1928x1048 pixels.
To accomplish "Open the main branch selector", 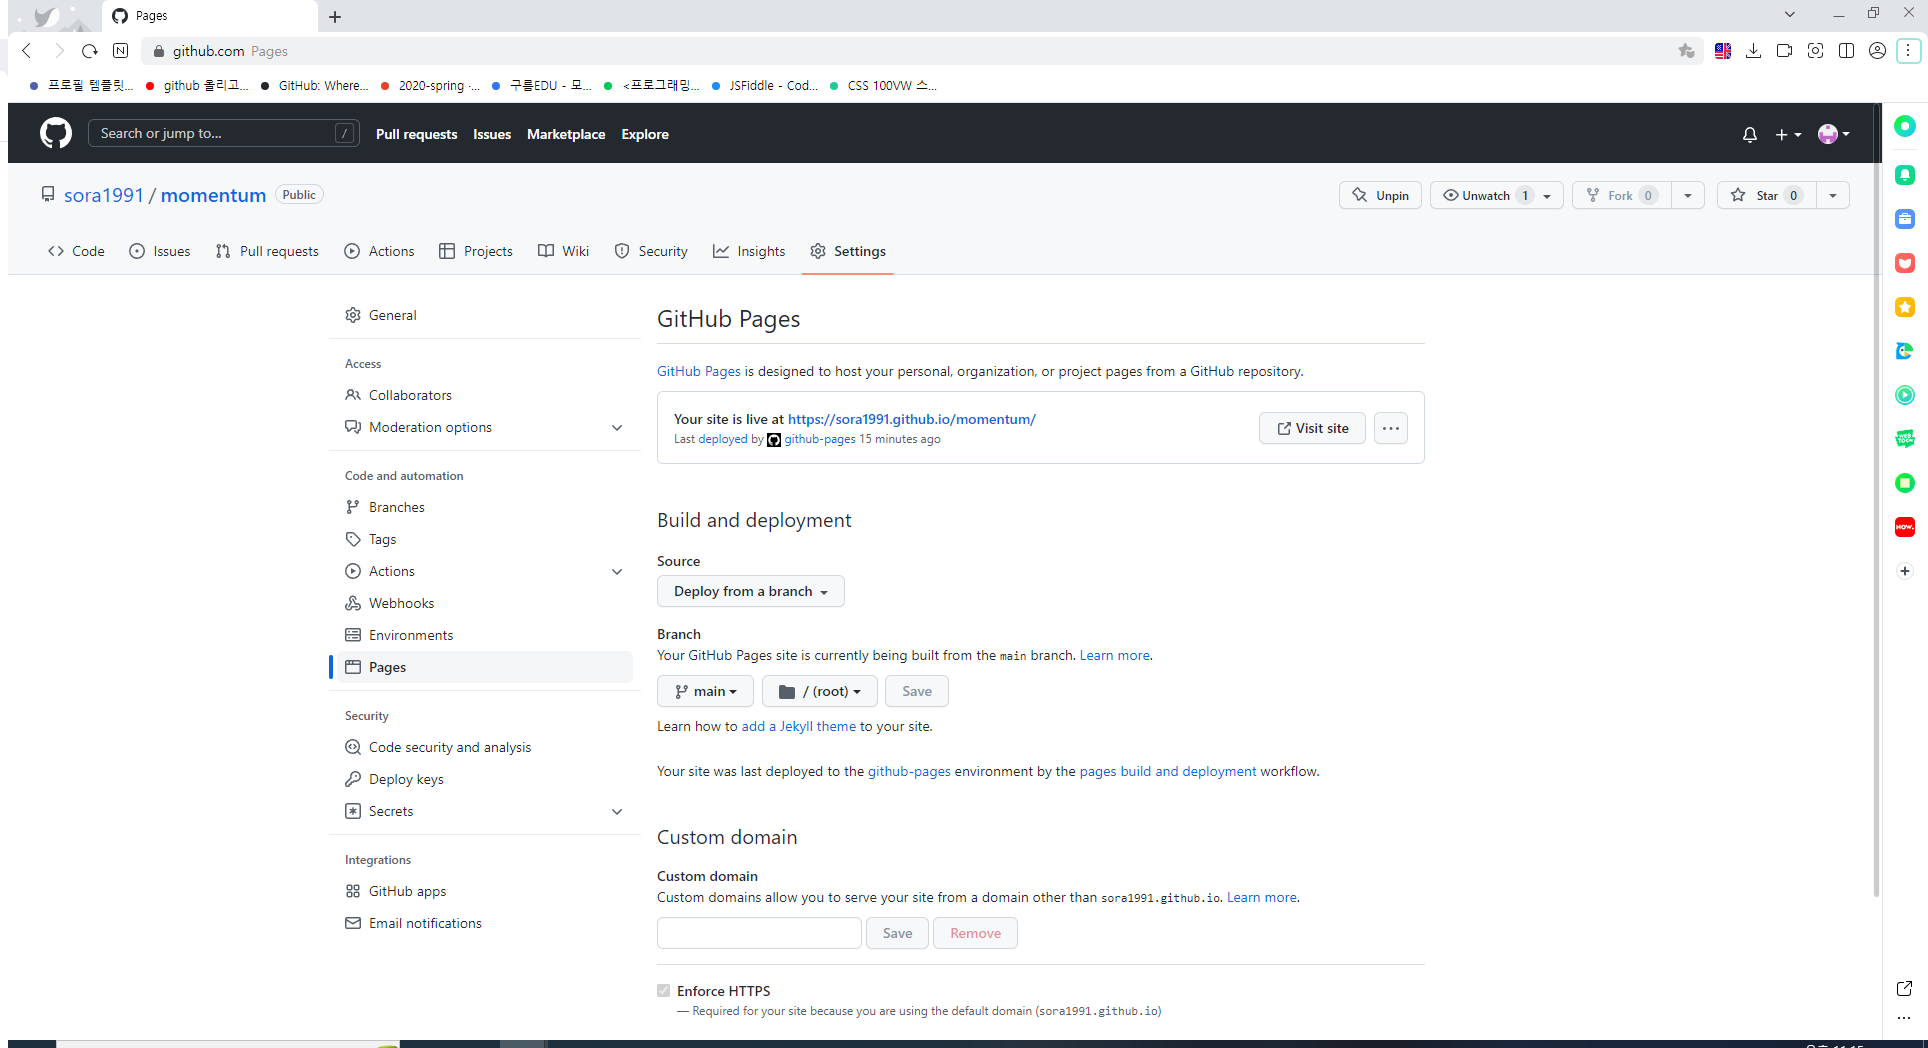I will click(x=705, y=691).
